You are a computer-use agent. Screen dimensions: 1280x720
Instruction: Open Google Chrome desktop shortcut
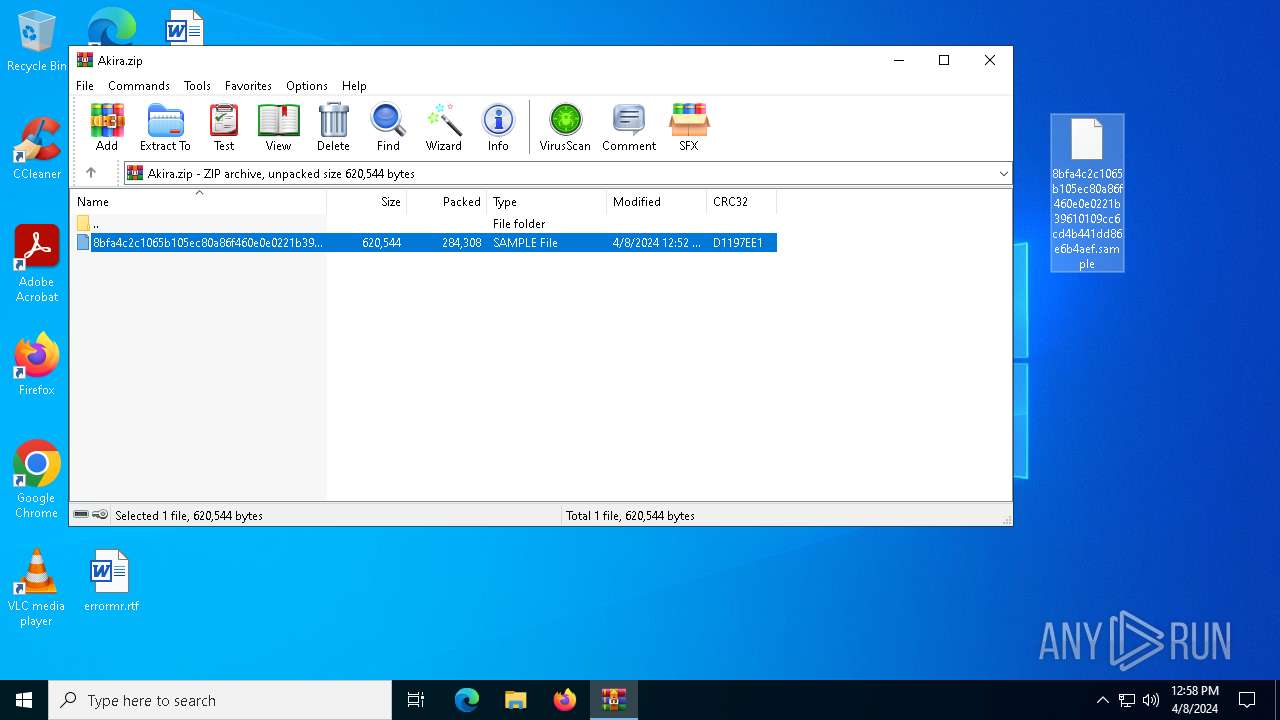click(x=37, y=480)
